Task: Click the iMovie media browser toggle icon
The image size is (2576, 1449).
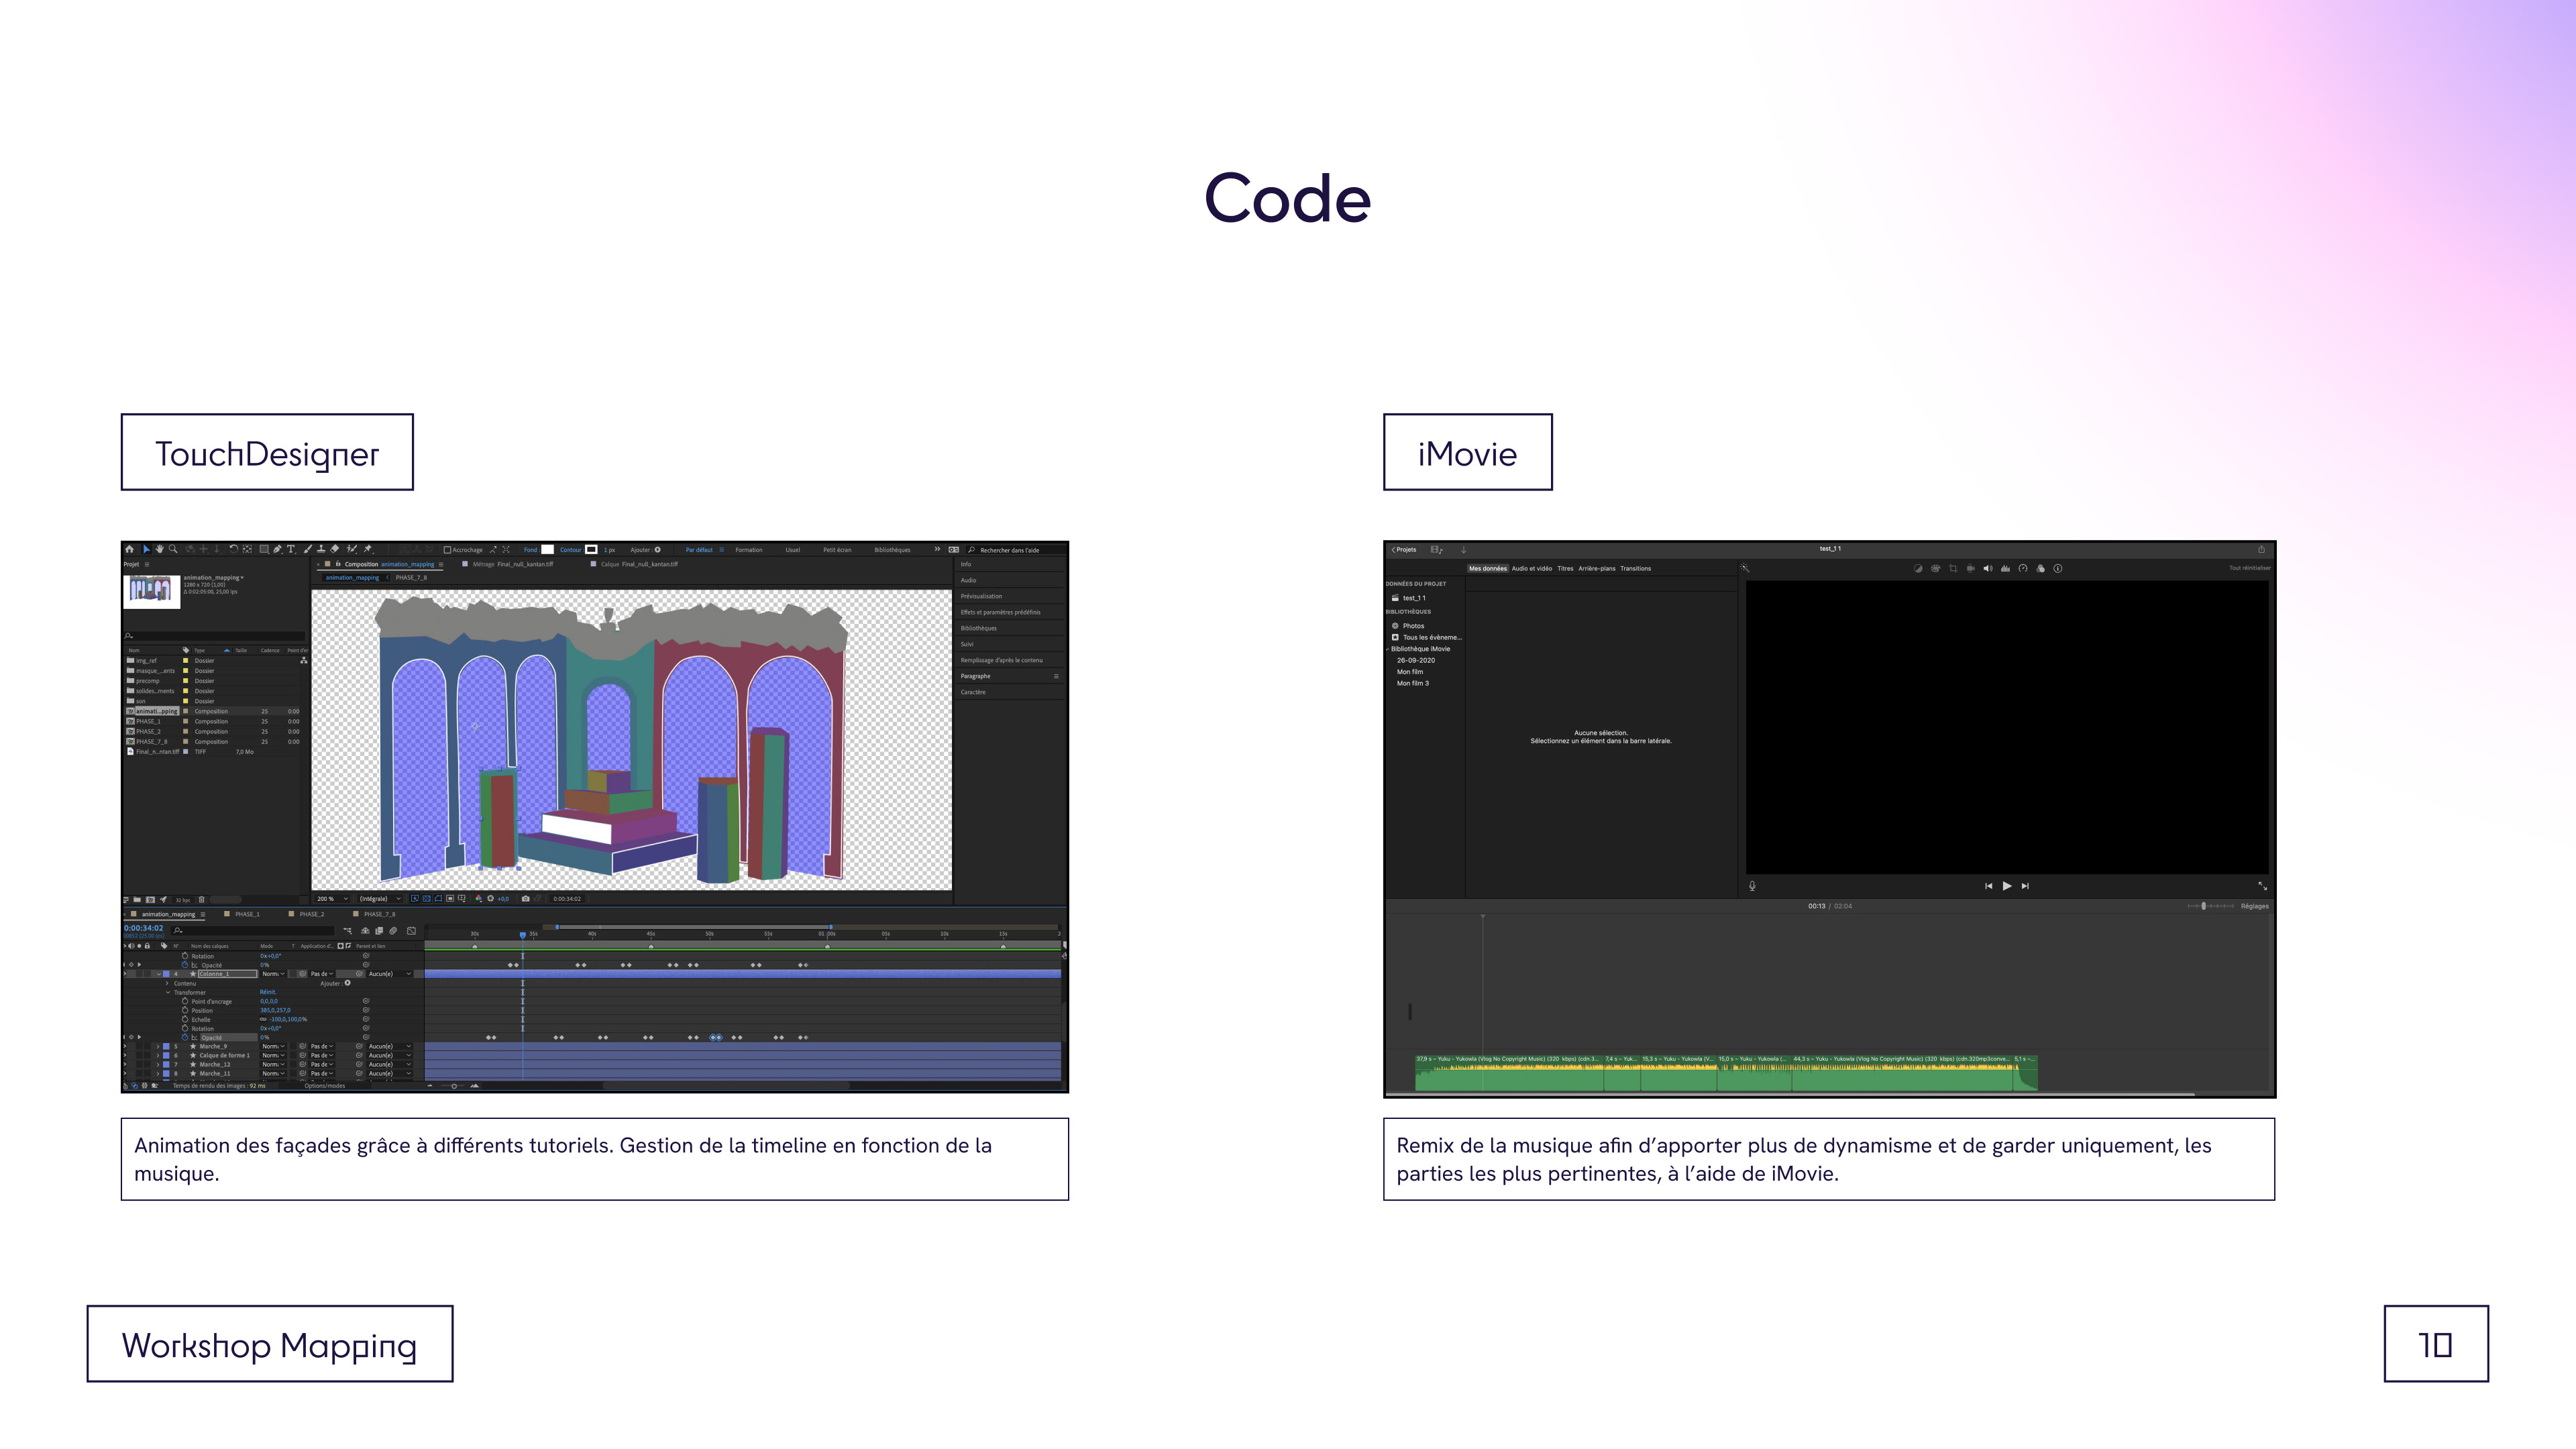Action: tap(1437, 550)
